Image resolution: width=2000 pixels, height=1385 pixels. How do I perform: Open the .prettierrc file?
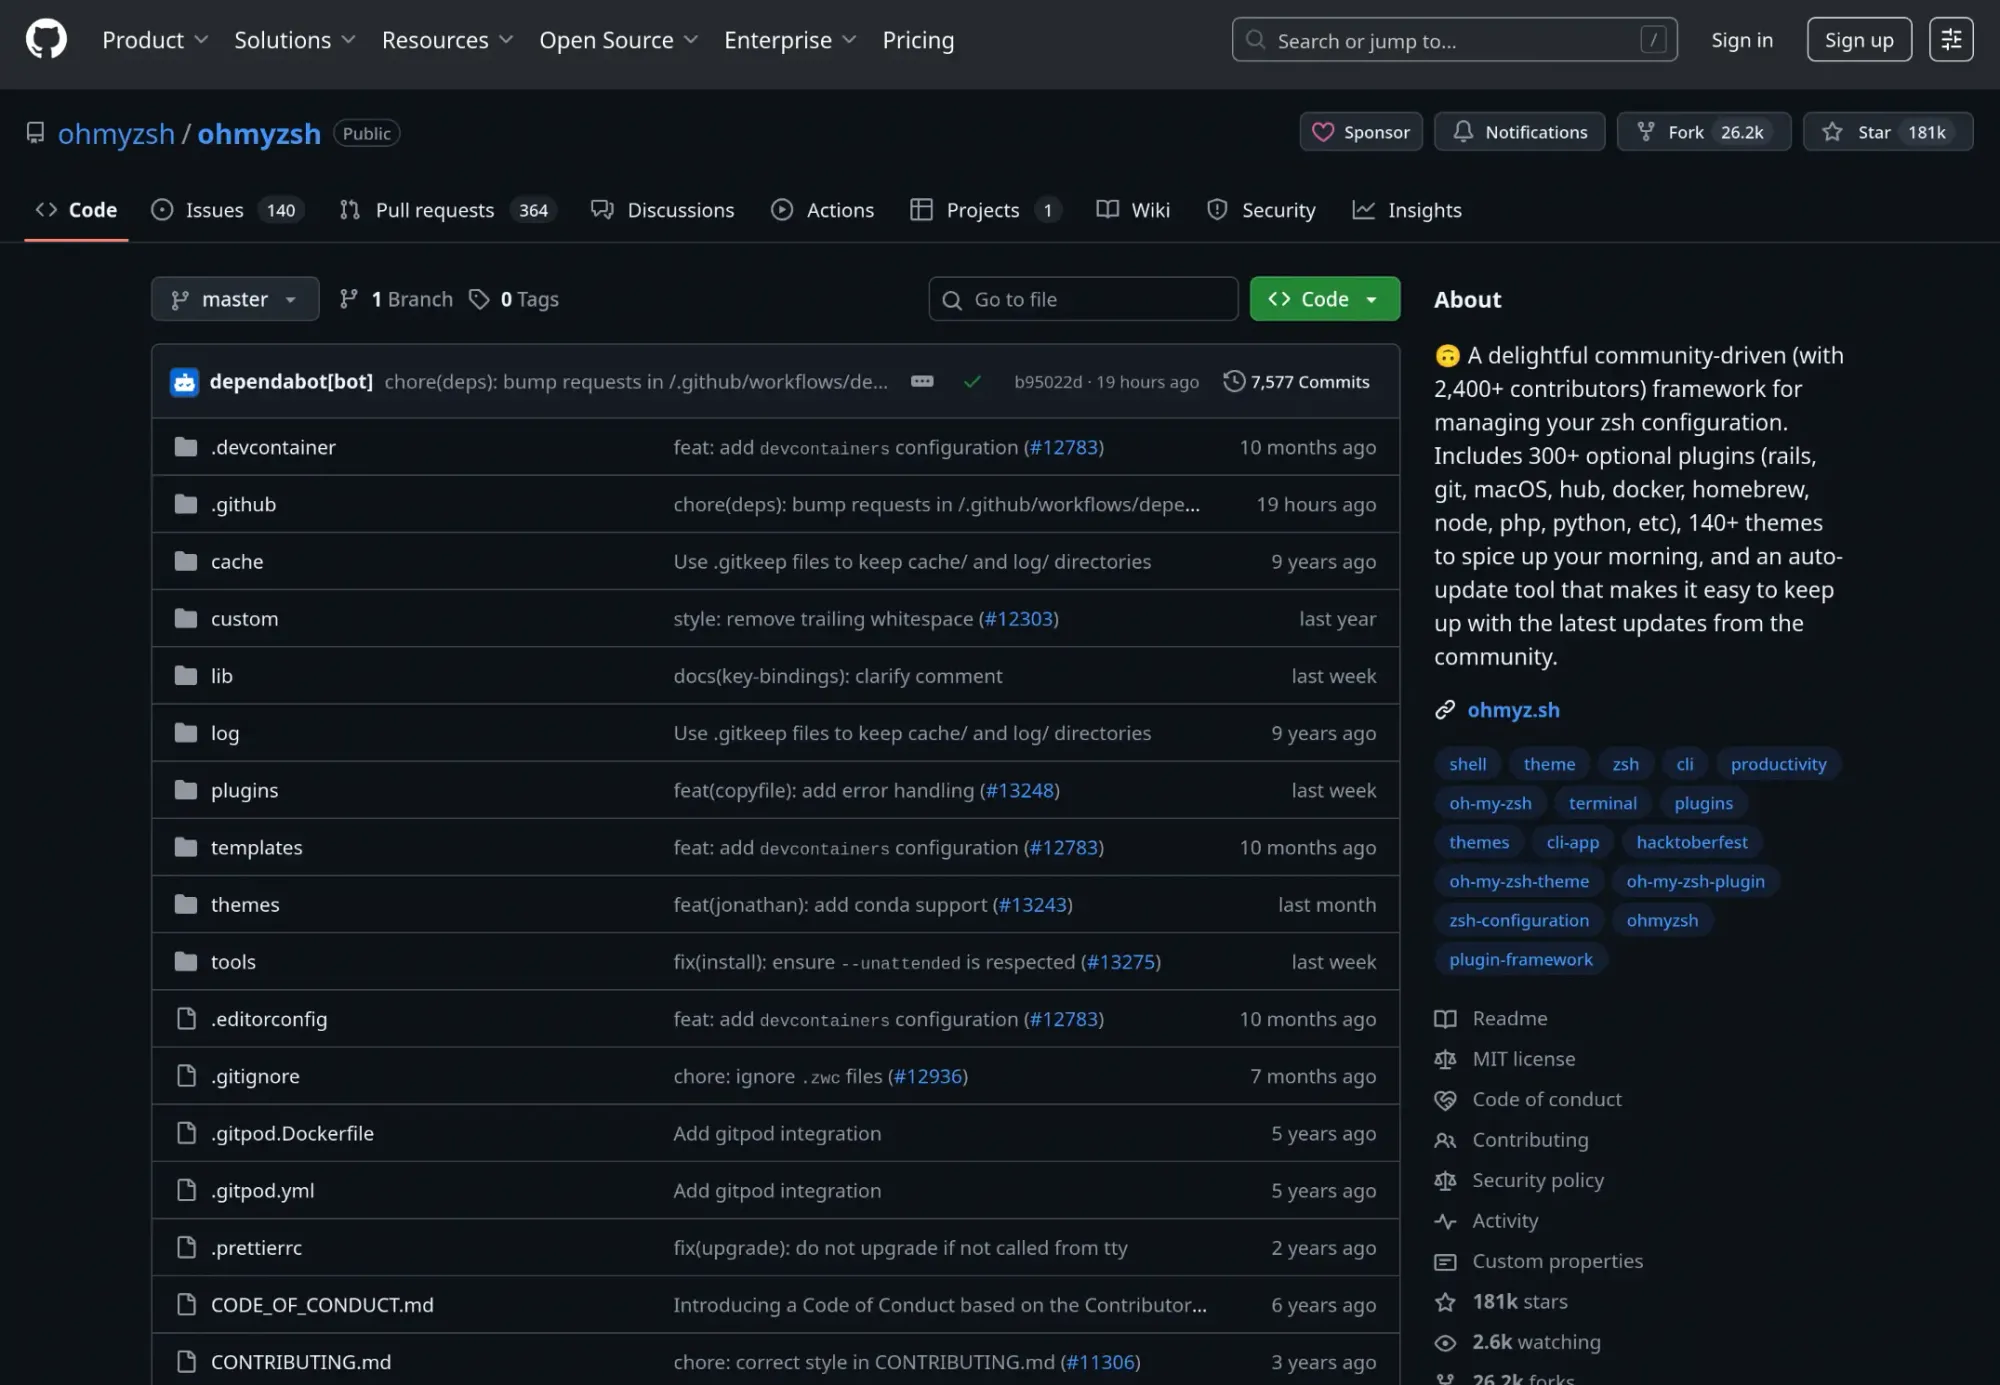(256, 1248)
